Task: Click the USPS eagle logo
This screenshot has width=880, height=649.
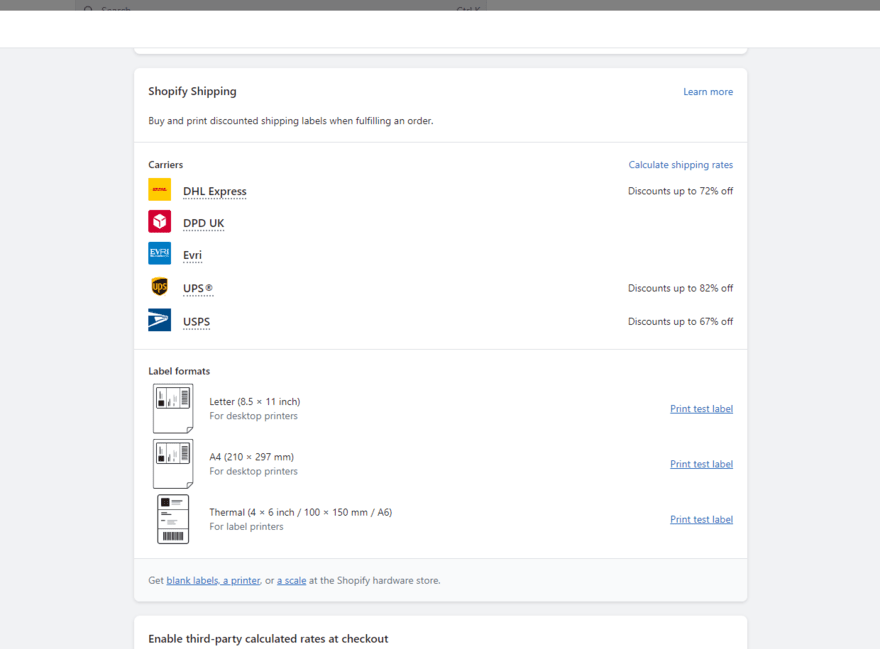Action: pos(159,320)
